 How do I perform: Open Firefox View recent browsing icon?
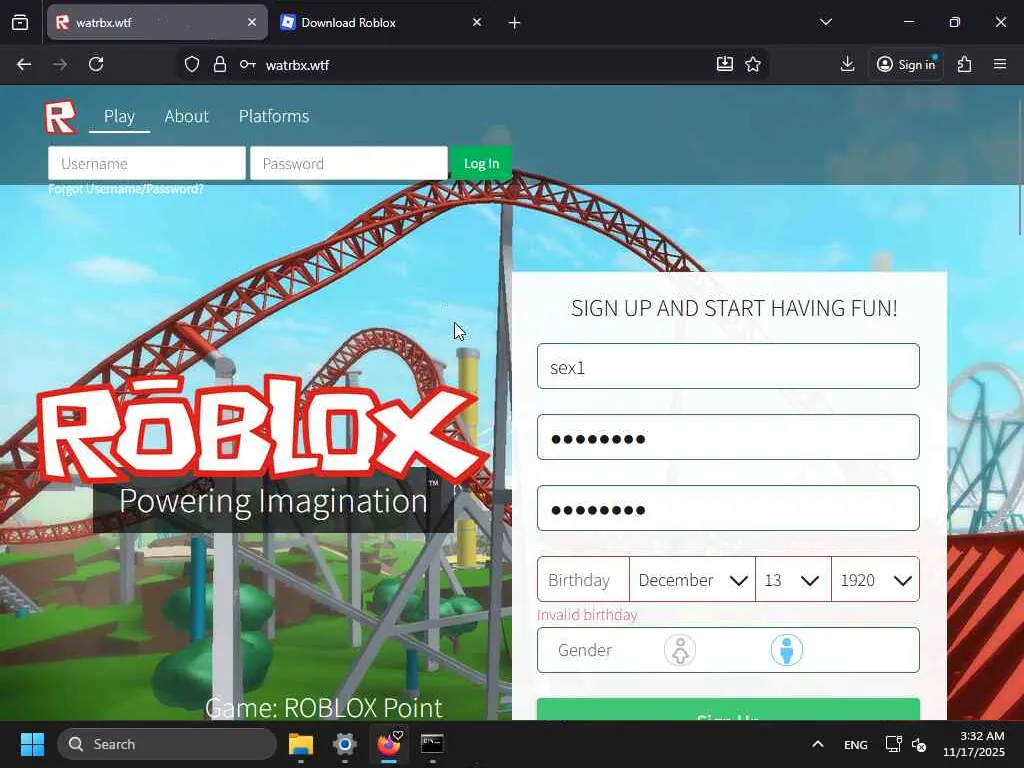(x=20, y=22)
